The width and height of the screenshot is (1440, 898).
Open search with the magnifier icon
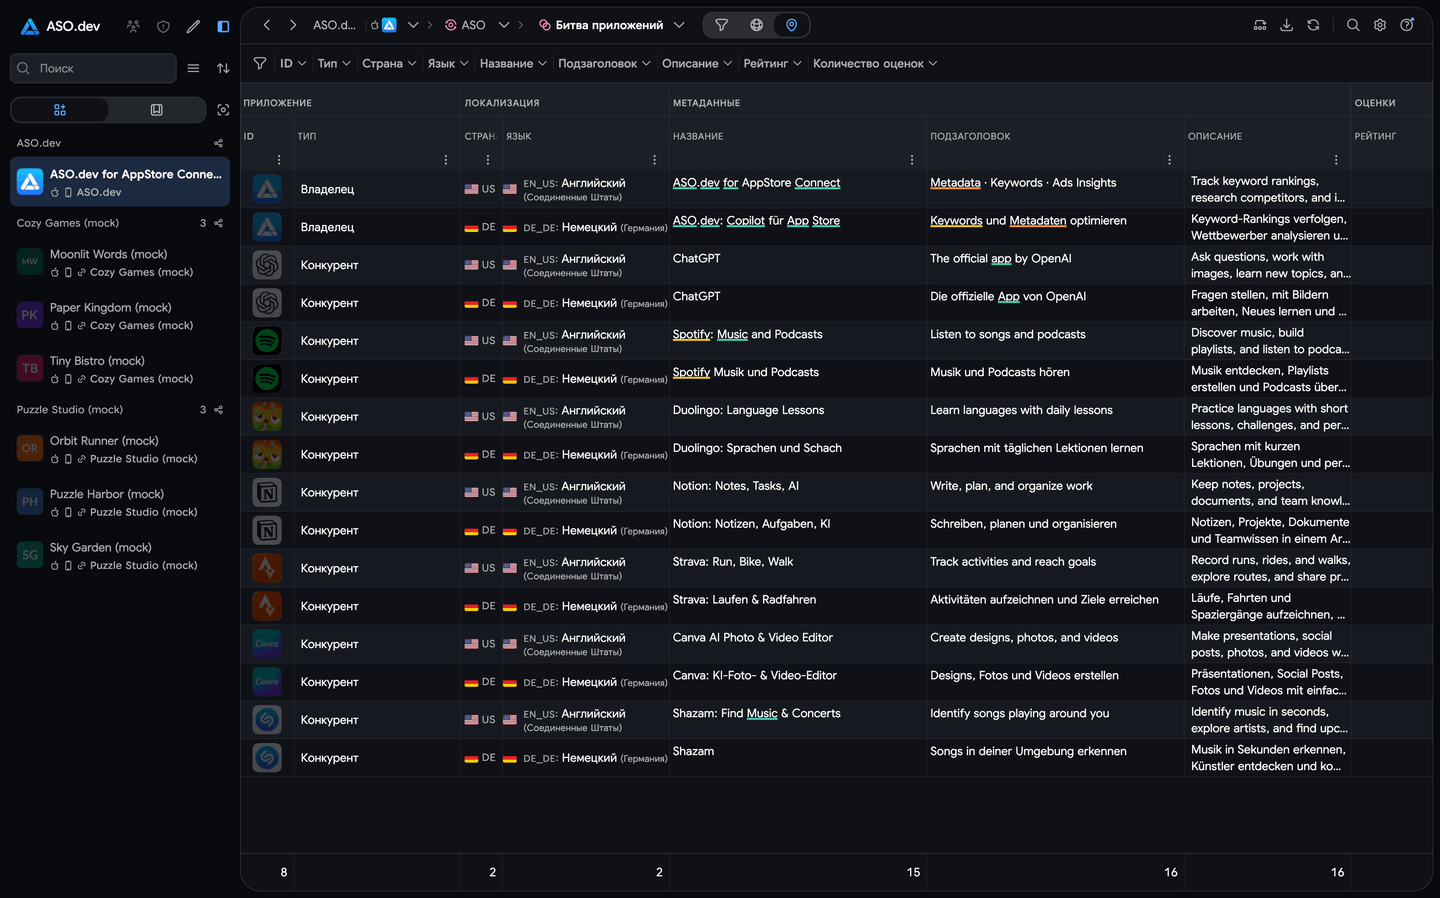tap(1353, 25)
